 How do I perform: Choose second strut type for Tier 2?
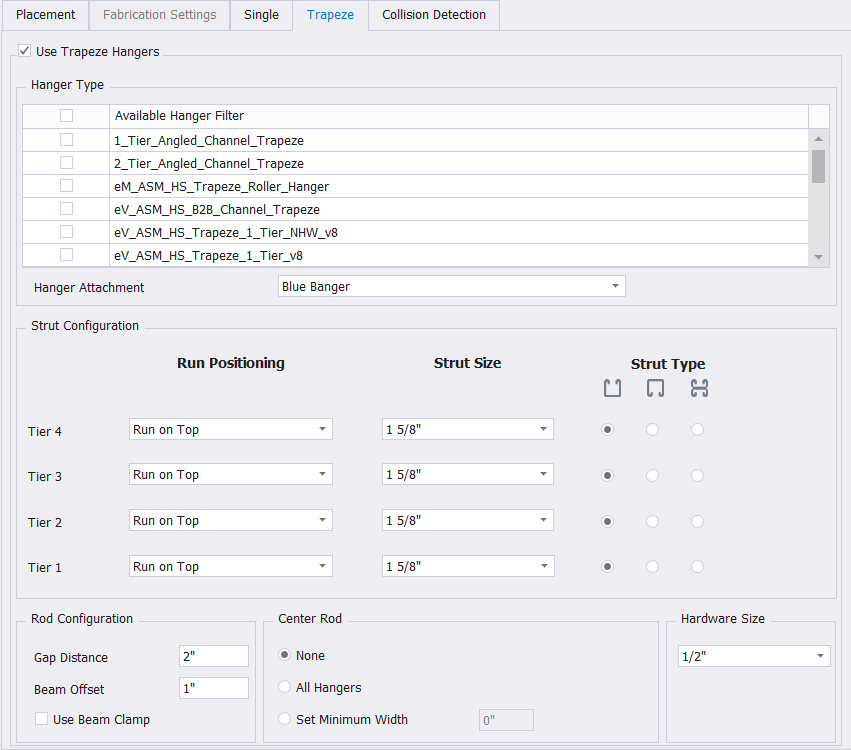pyautogui.click(x=652, y=522)
